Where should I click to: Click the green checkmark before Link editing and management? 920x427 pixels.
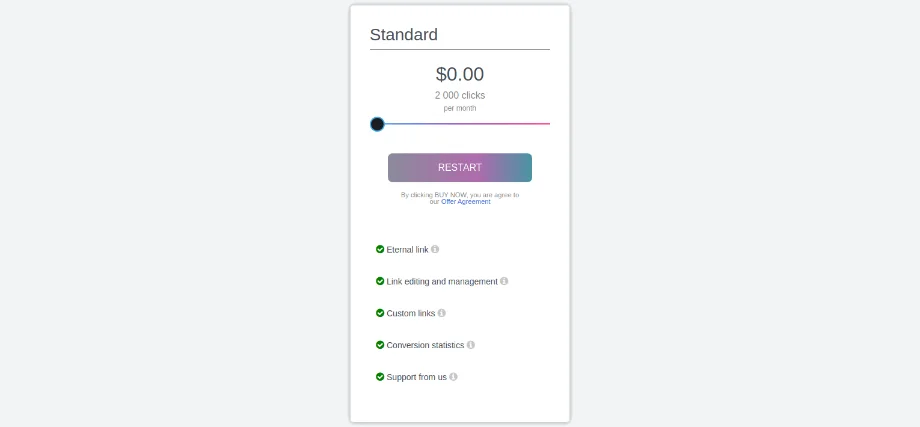pyautogui.click(x=380, y=281)
